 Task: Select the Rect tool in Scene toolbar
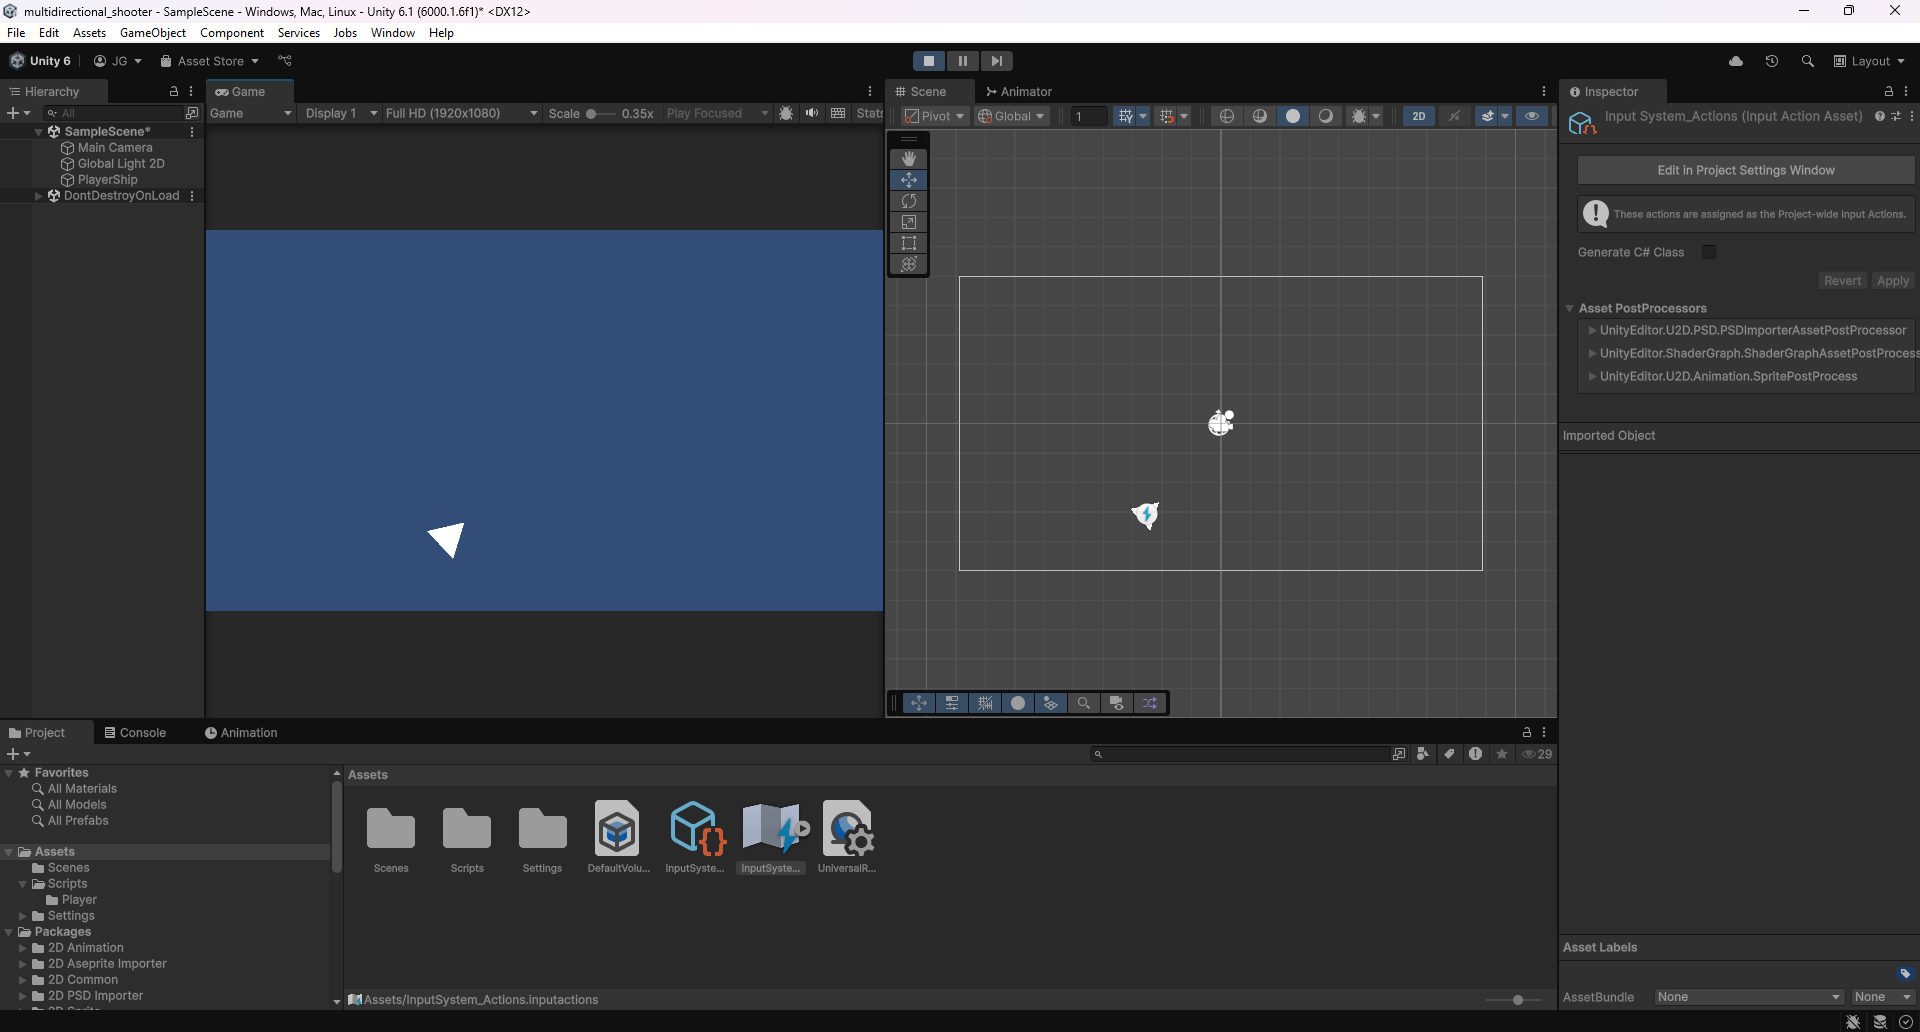pyautogui.click(x=908, y=243)
